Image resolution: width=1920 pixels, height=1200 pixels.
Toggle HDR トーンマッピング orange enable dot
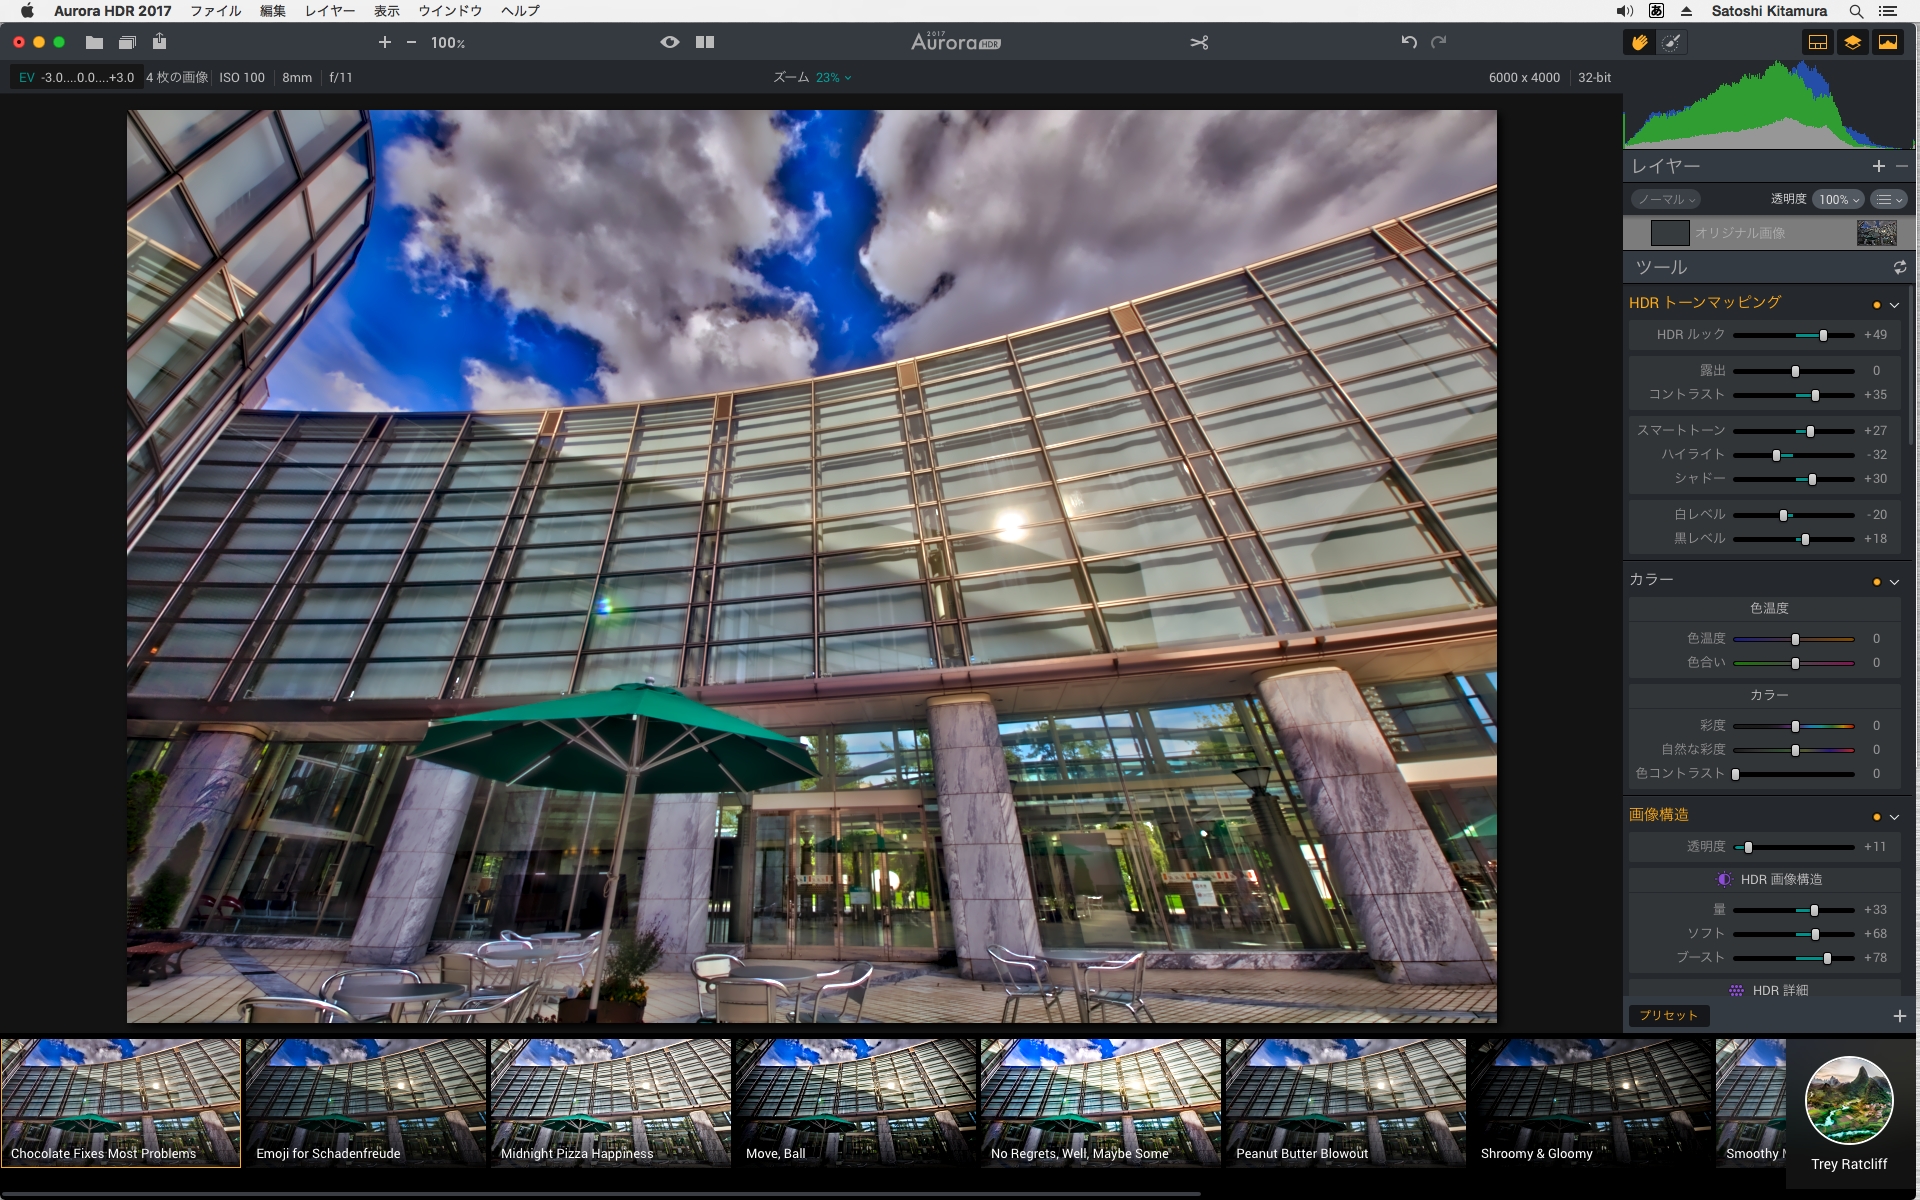click(x=1876, y=305)
